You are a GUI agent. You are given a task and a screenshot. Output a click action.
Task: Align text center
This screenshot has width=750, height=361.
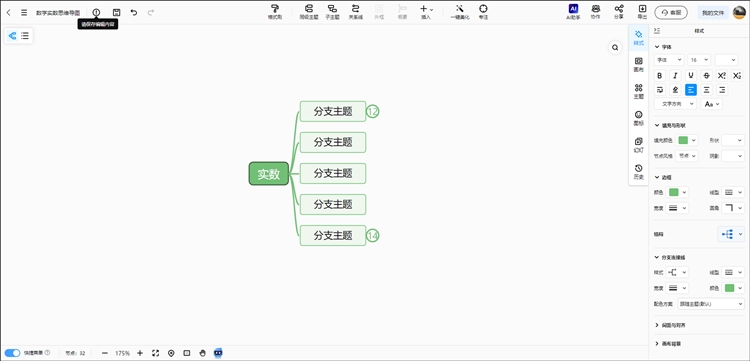(x=706, y=89)
